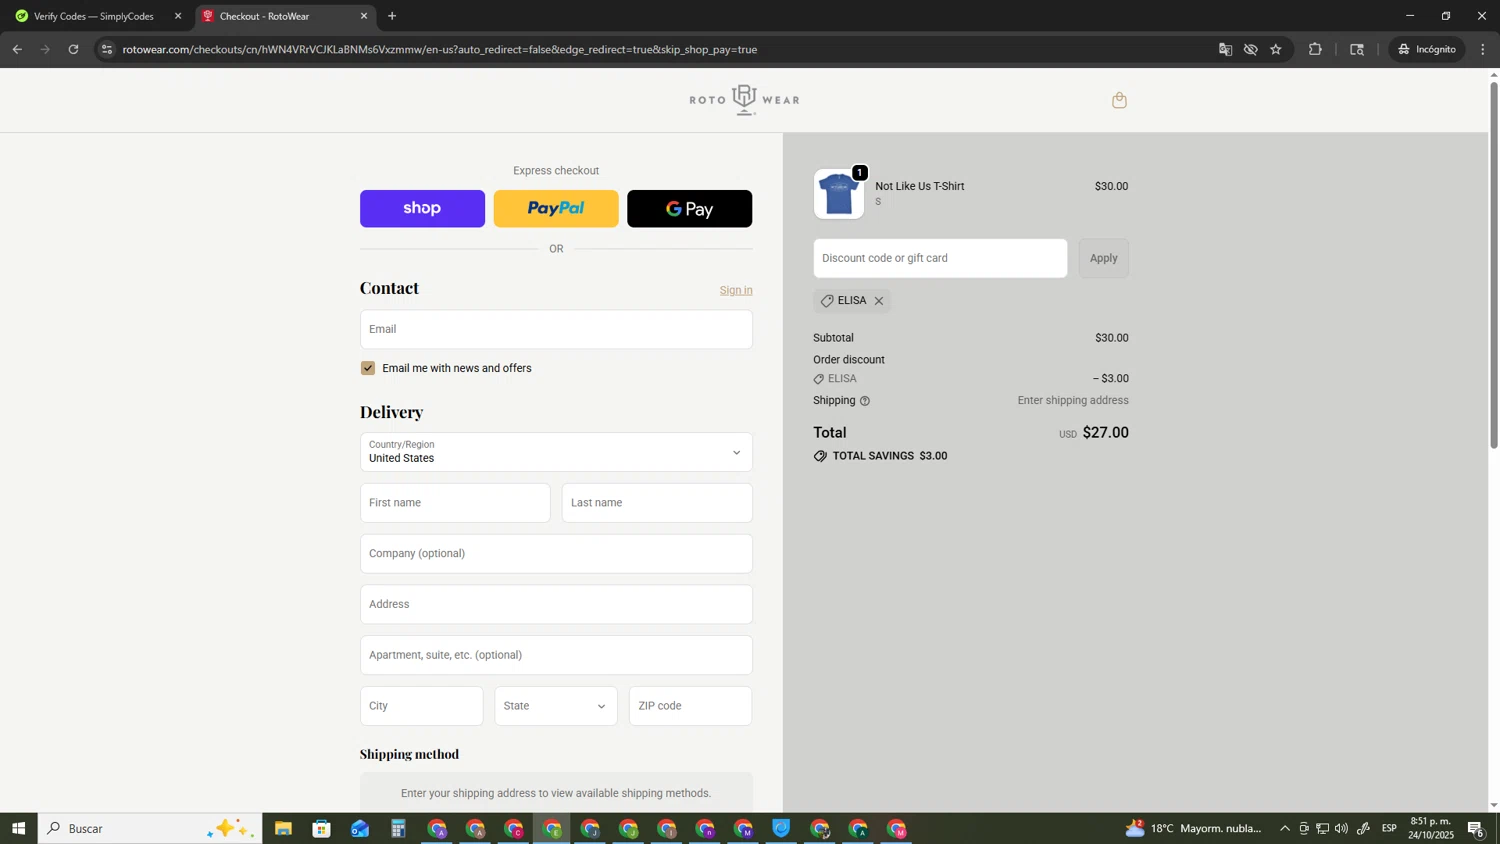Image resolution: width=1500 pixels, height=844 pixels.
Task: Open File Explorer from the taskbar
Action: pyautogui.click(x=283, y=829)
